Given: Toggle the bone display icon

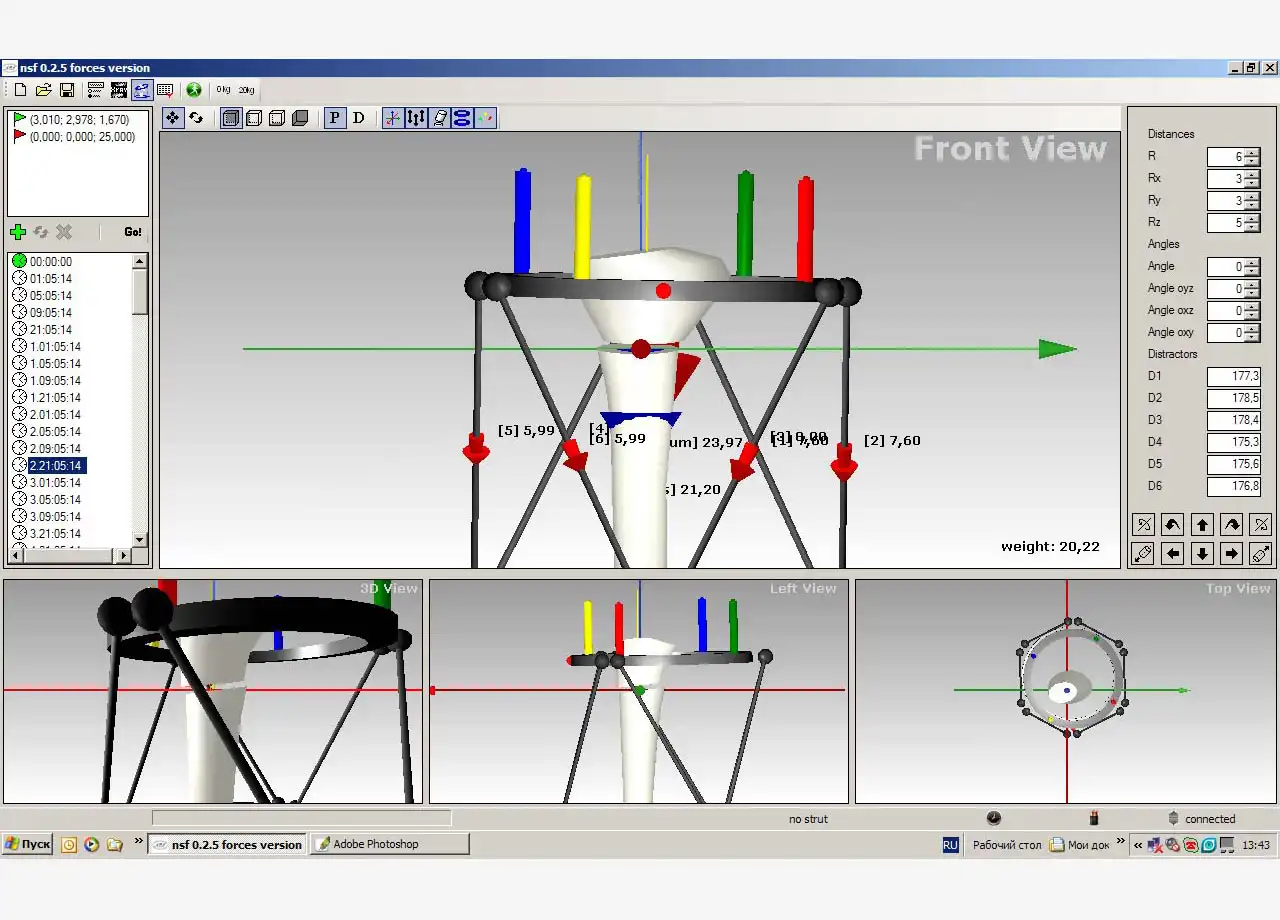Looking at the screenshot, I should pos(439,118).
